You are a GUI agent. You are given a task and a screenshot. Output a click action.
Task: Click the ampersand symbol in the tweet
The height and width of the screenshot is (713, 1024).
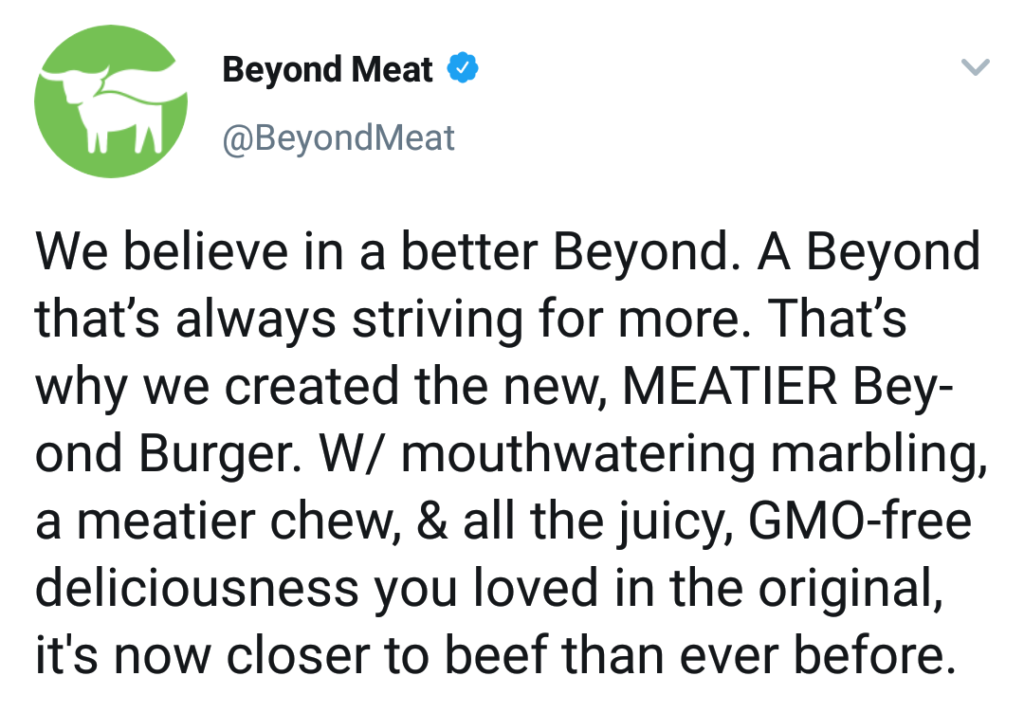point(432,521)
